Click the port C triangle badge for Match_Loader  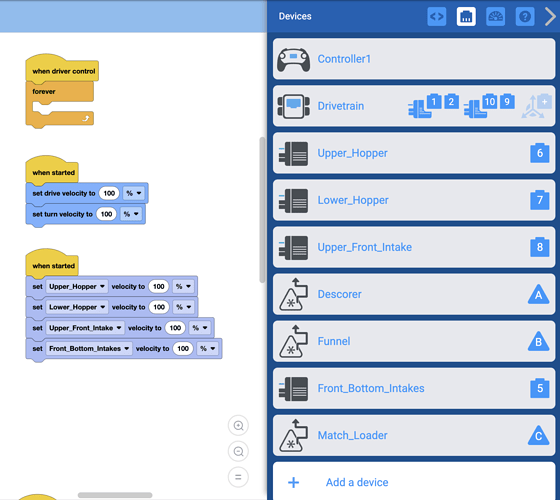click(x=539, y=435)
